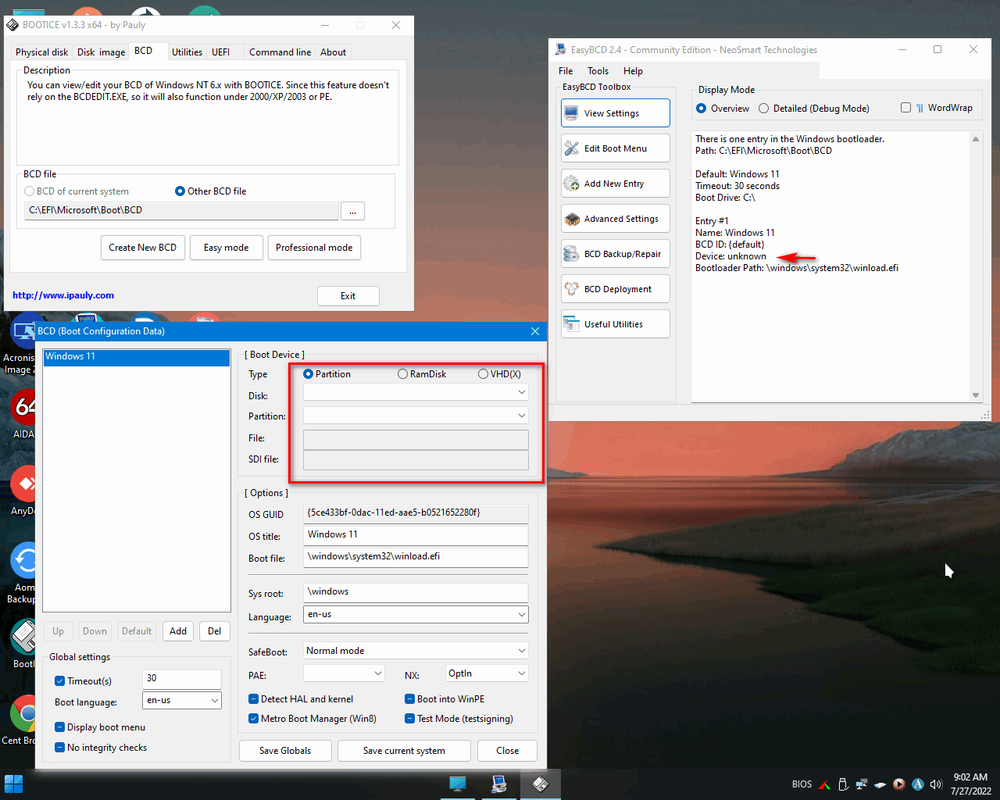The image size is (1000, 800).
Task: Click the BOOTICE taskbar icon
Action: pyautogui.click(x=540, y=784)
